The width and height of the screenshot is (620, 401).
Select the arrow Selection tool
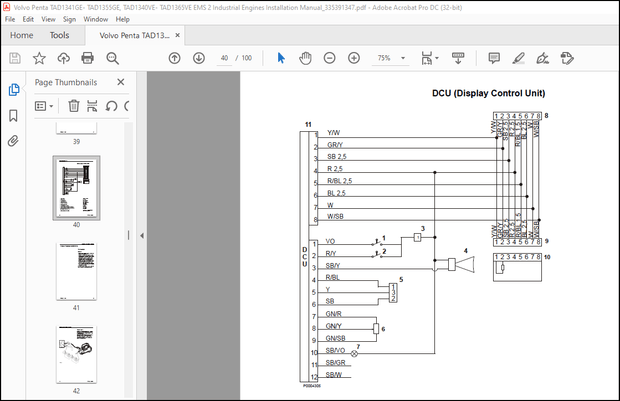[x=281, y=58]
